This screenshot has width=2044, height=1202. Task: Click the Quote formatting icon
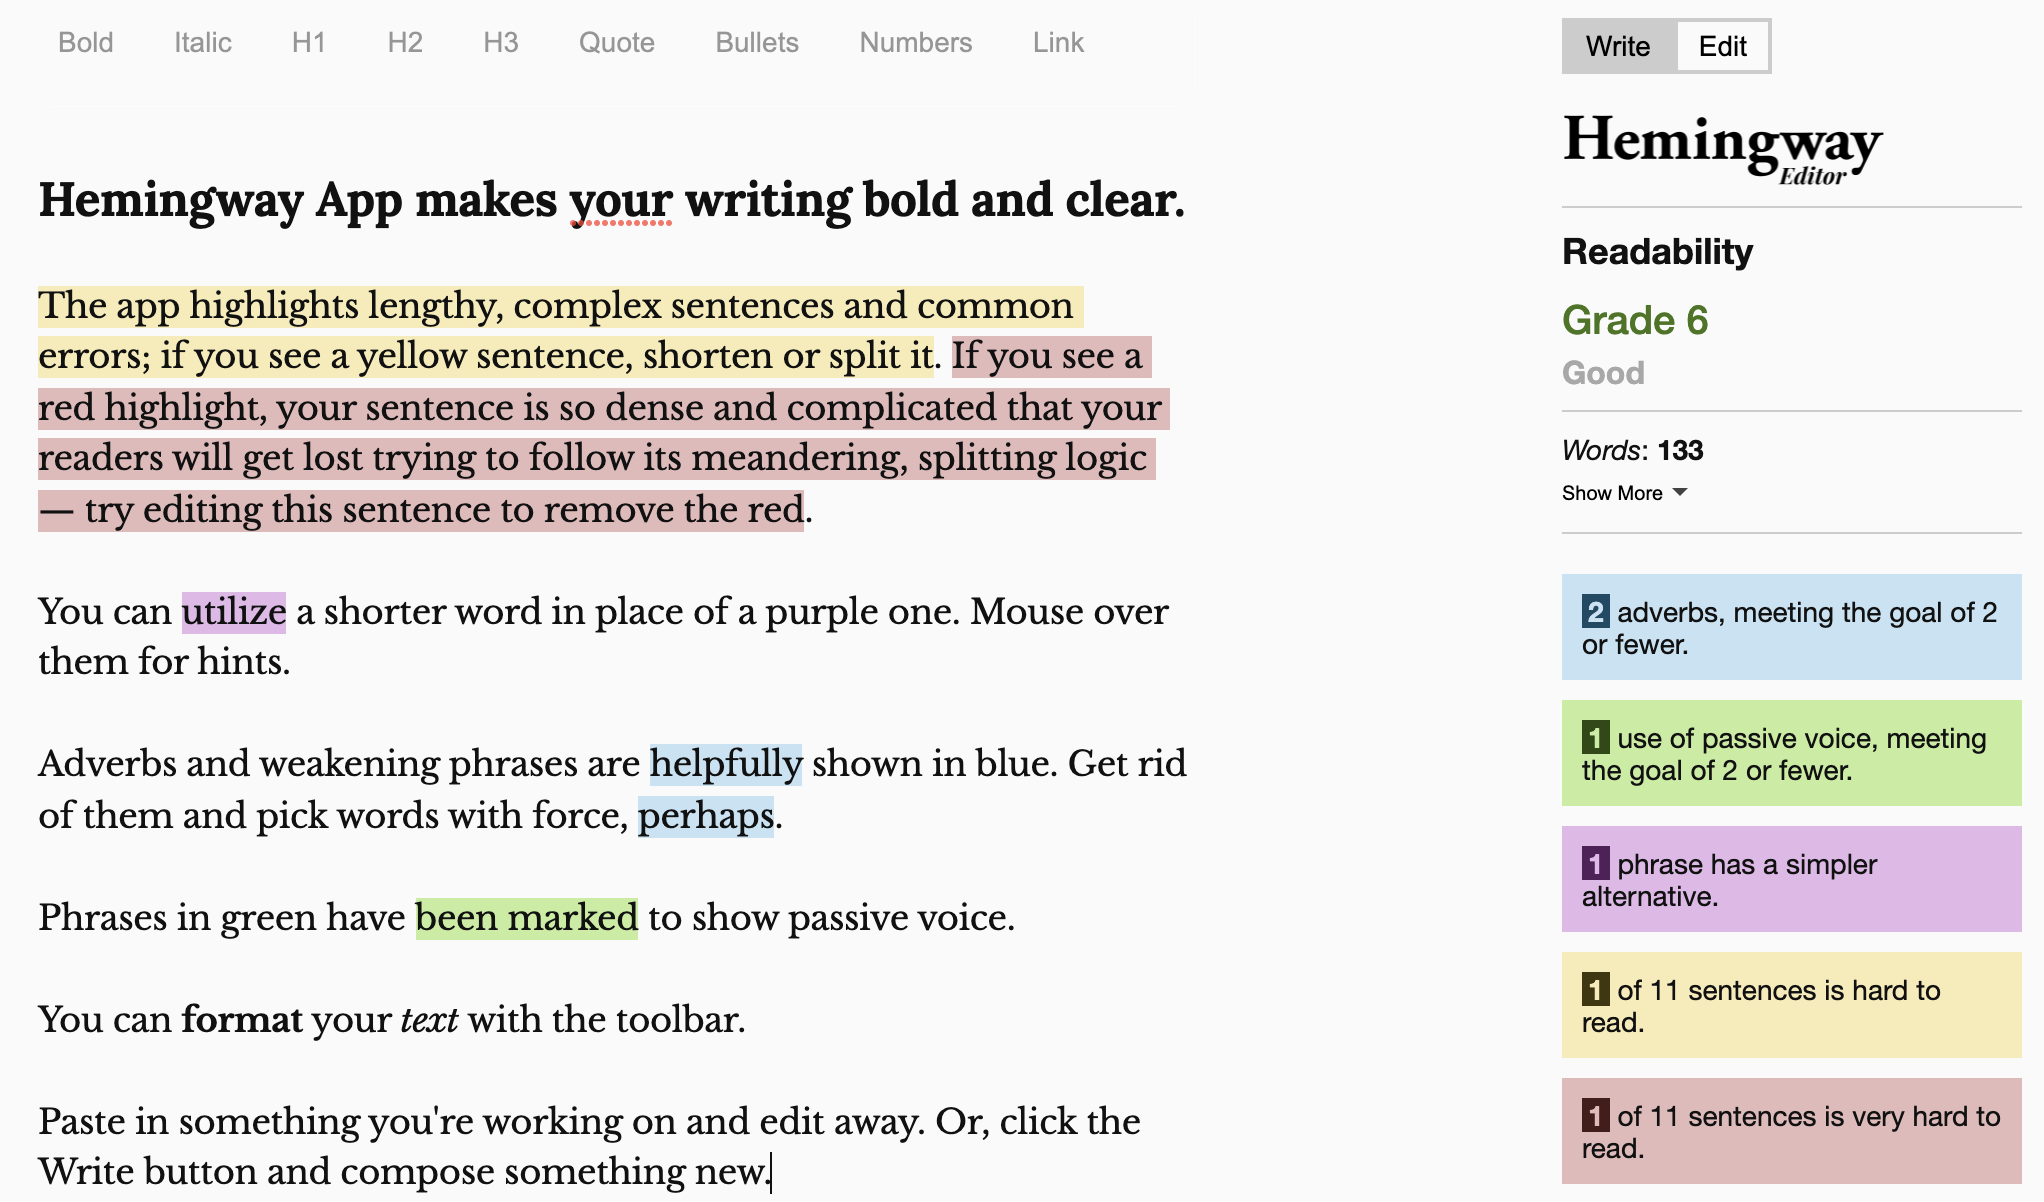(615, 41)
